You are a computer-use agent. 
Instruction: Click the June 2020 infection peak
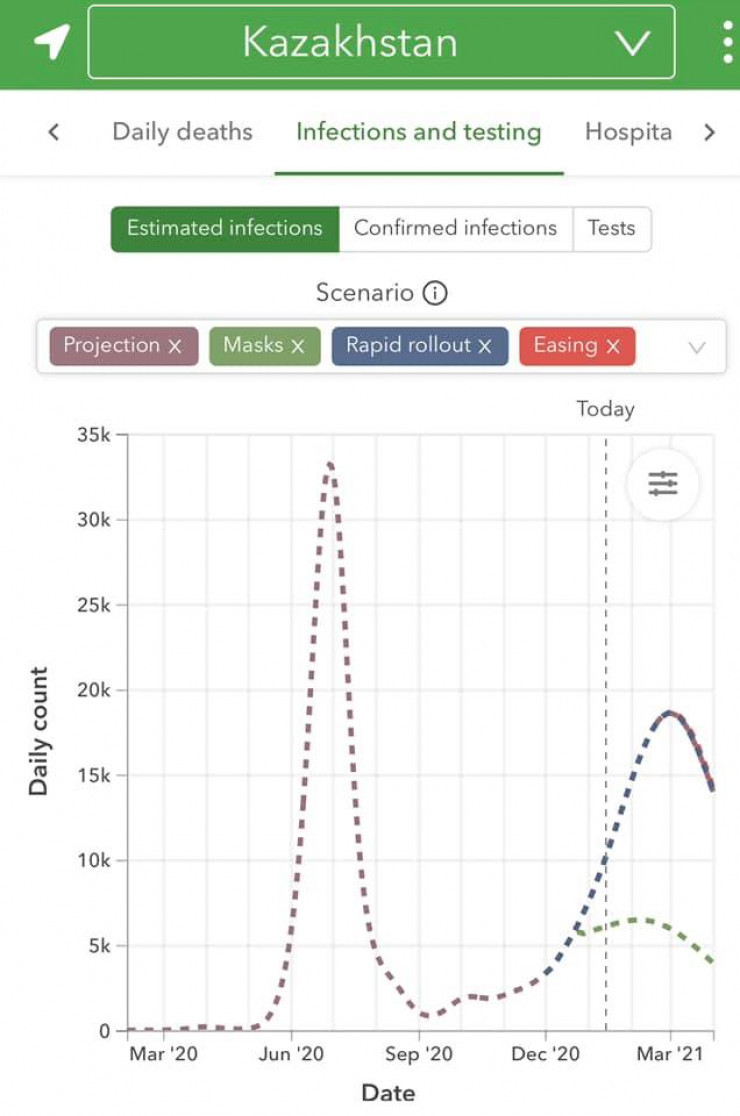tap(329, 465)
